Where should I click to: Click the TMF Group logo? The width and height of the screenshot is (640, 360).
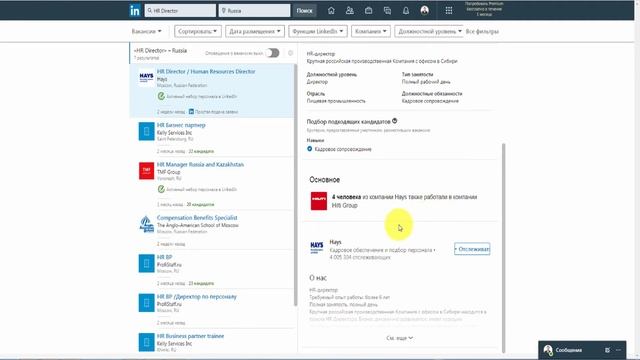(147, 171)
